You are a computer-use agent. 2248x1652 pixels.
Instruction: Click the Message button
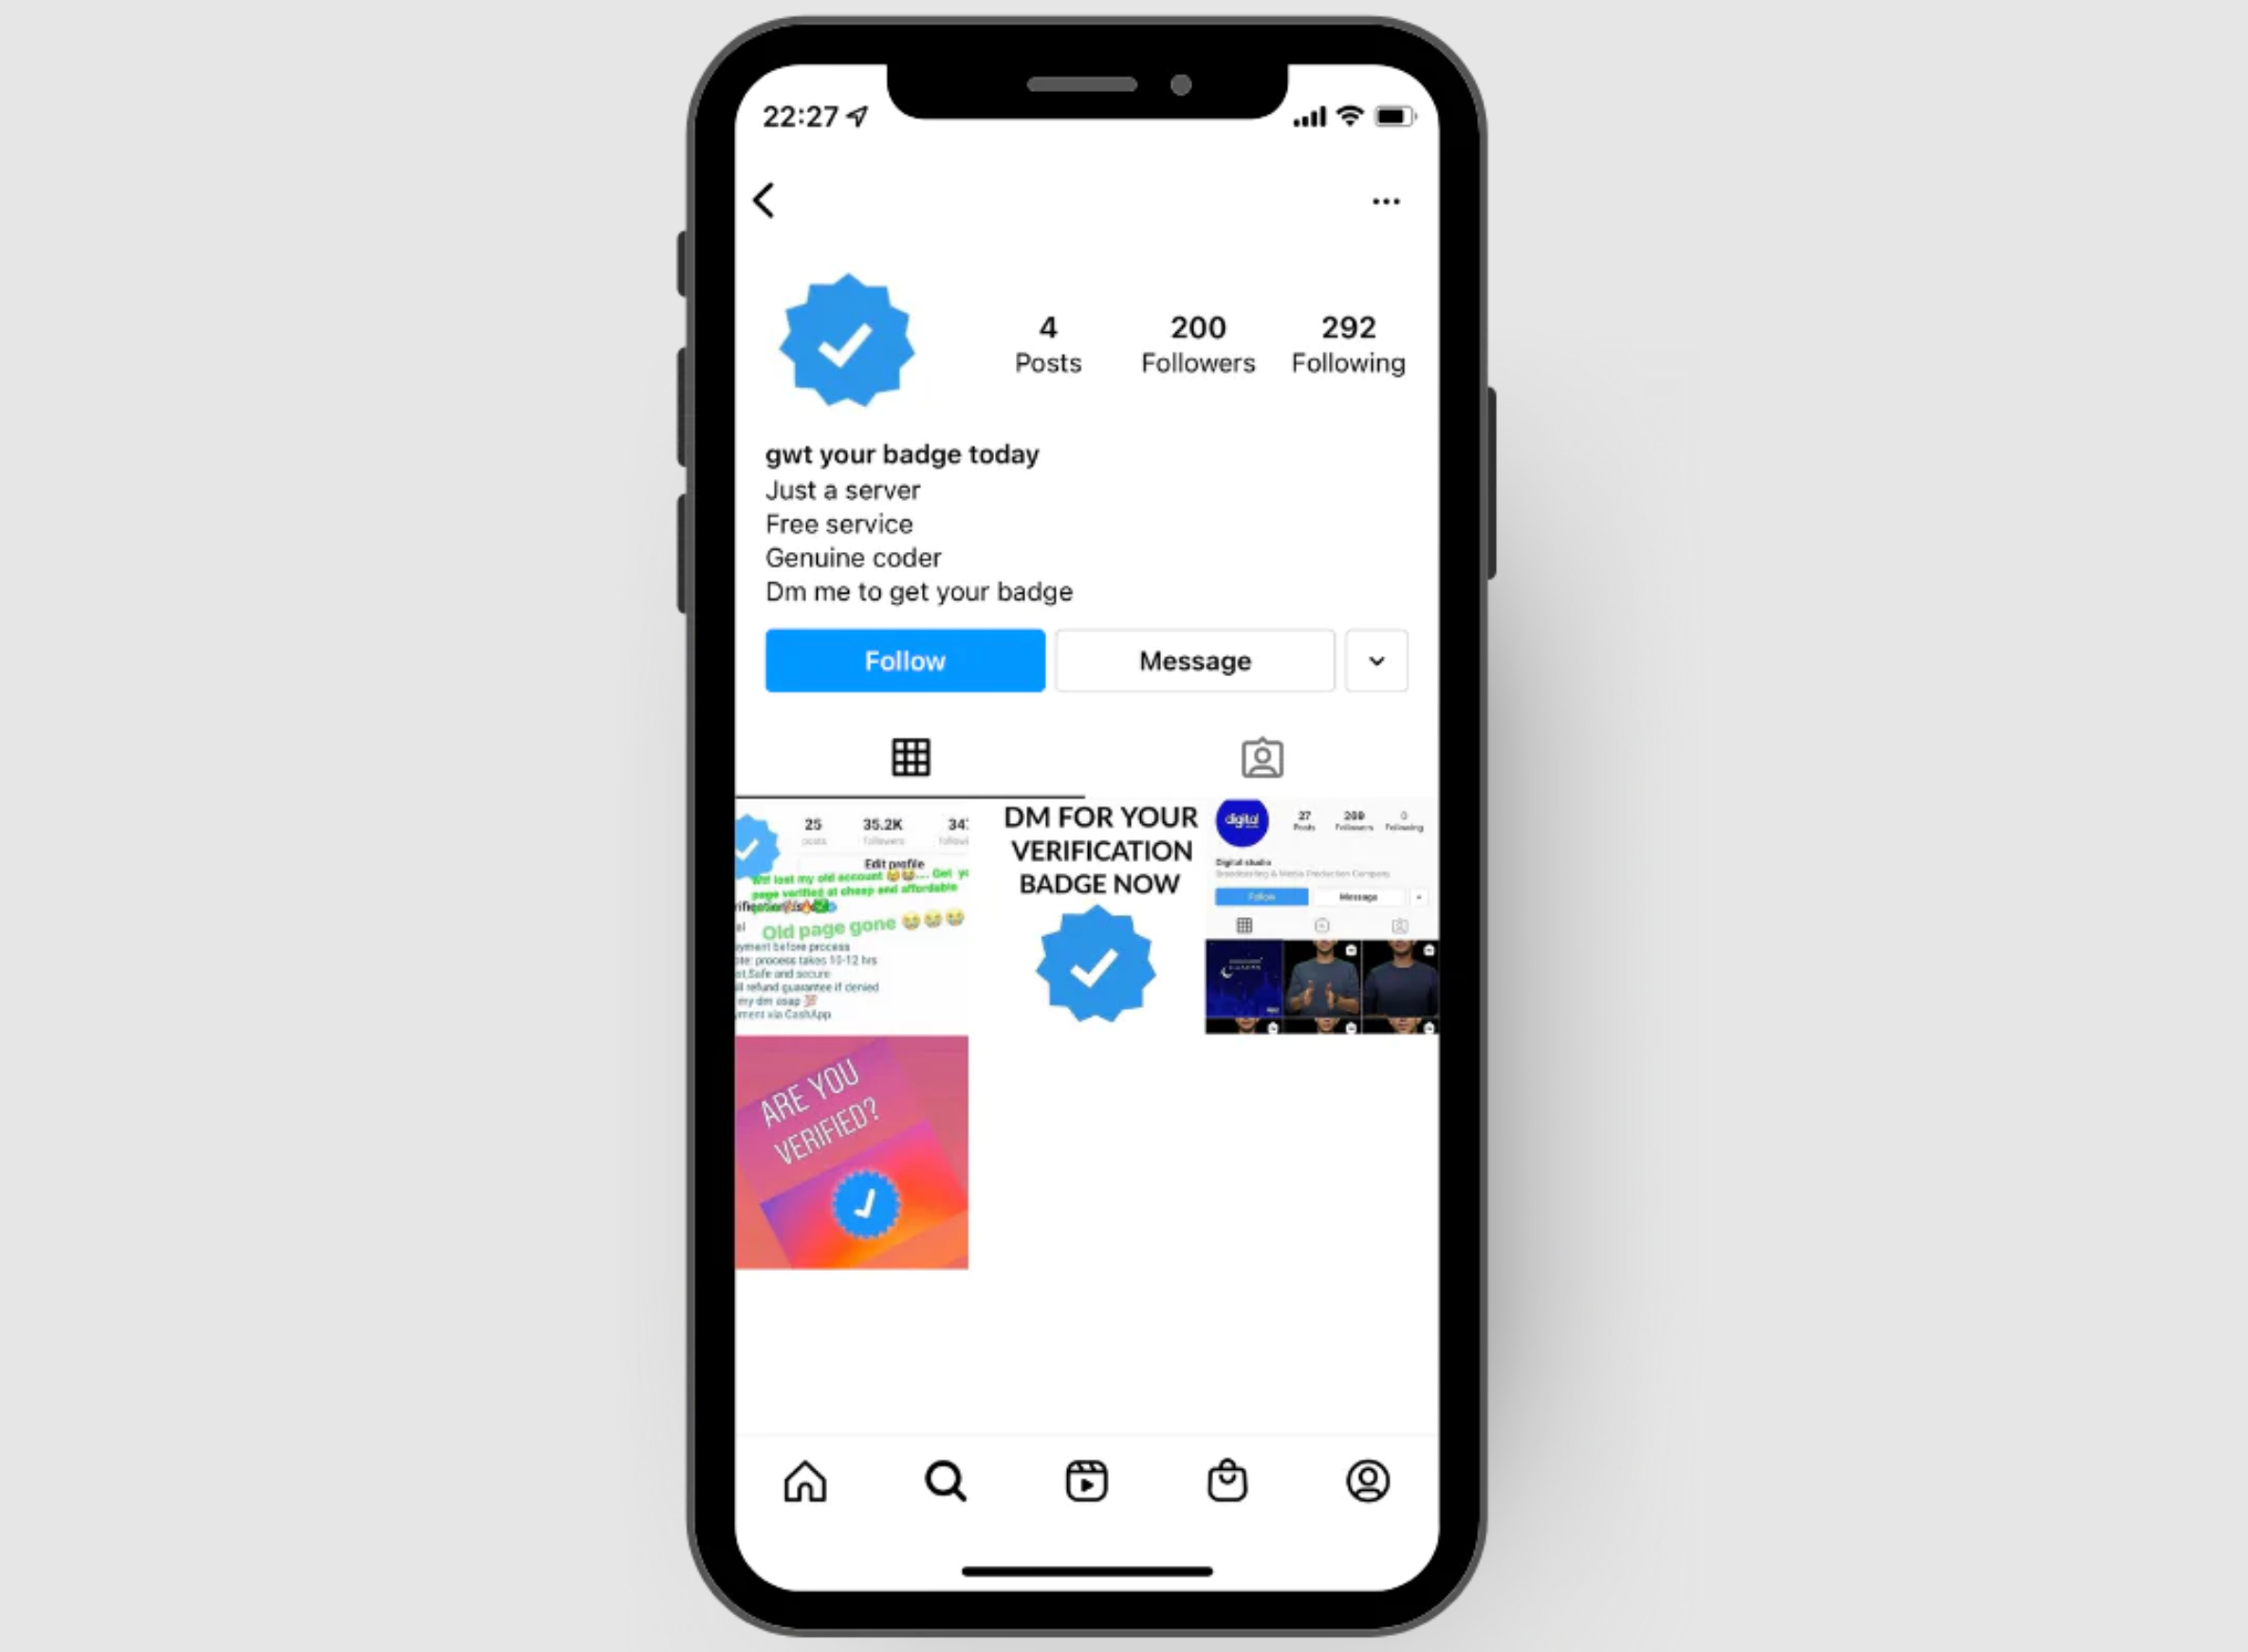[1195, 659]
